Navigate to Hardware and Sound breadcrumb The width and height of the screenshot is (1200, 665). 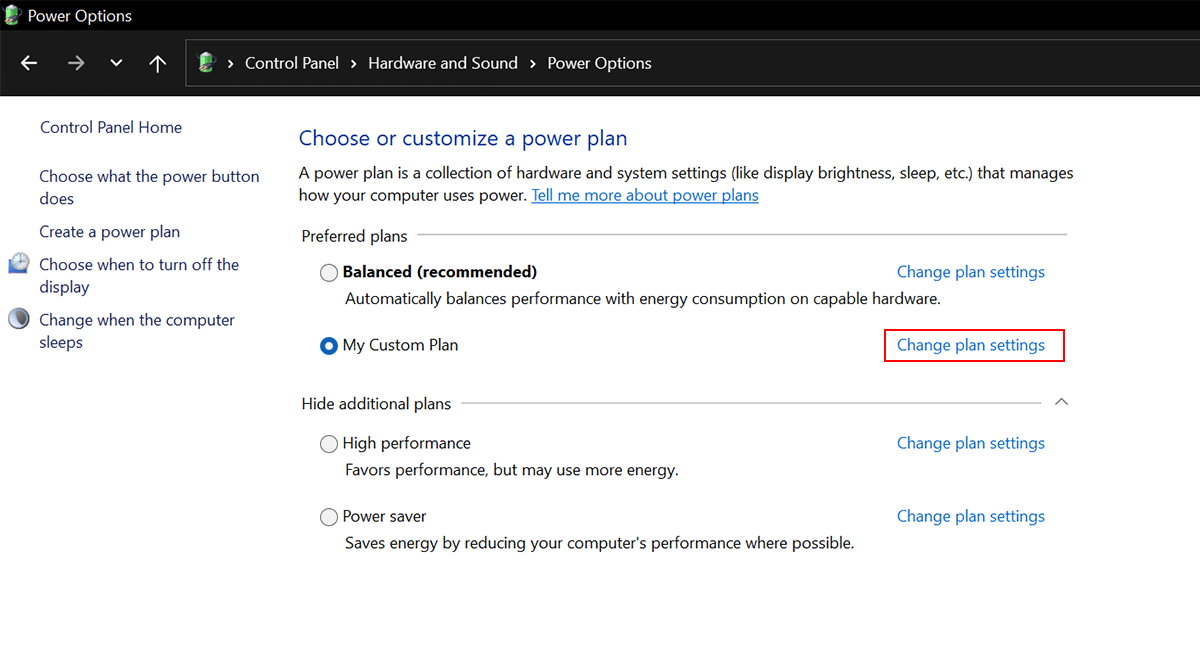442,63
